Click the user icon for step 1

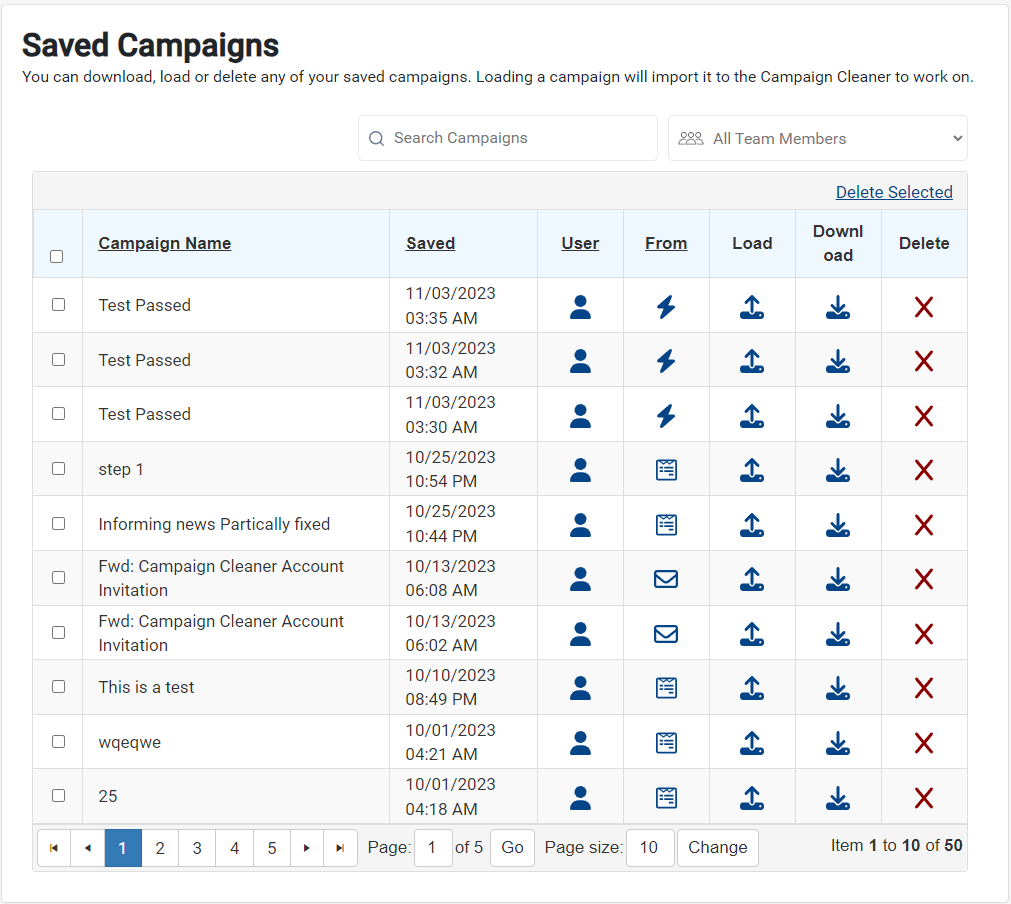(580, 470)
